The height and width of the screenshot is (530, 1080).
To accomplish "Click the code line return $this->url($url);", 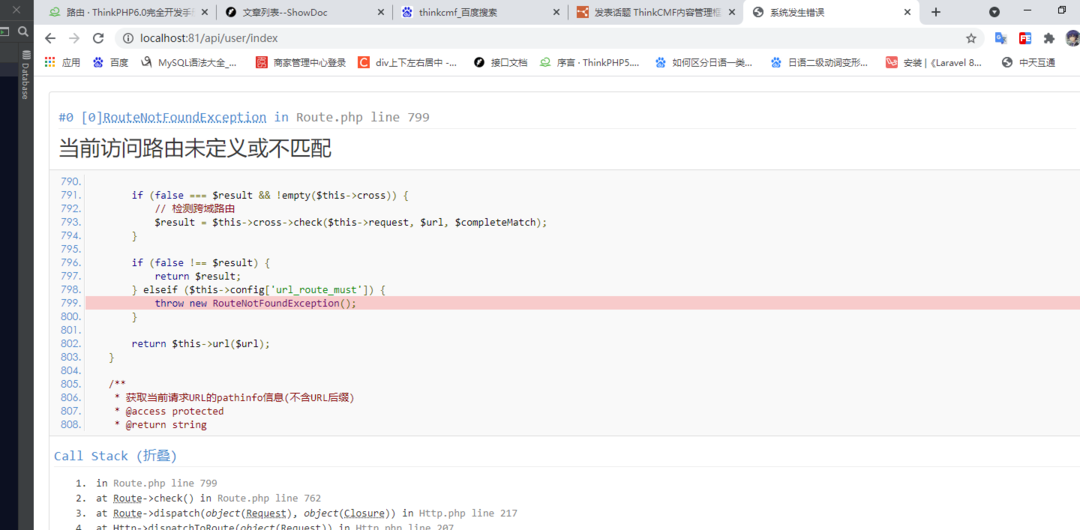I will (201, 343).
